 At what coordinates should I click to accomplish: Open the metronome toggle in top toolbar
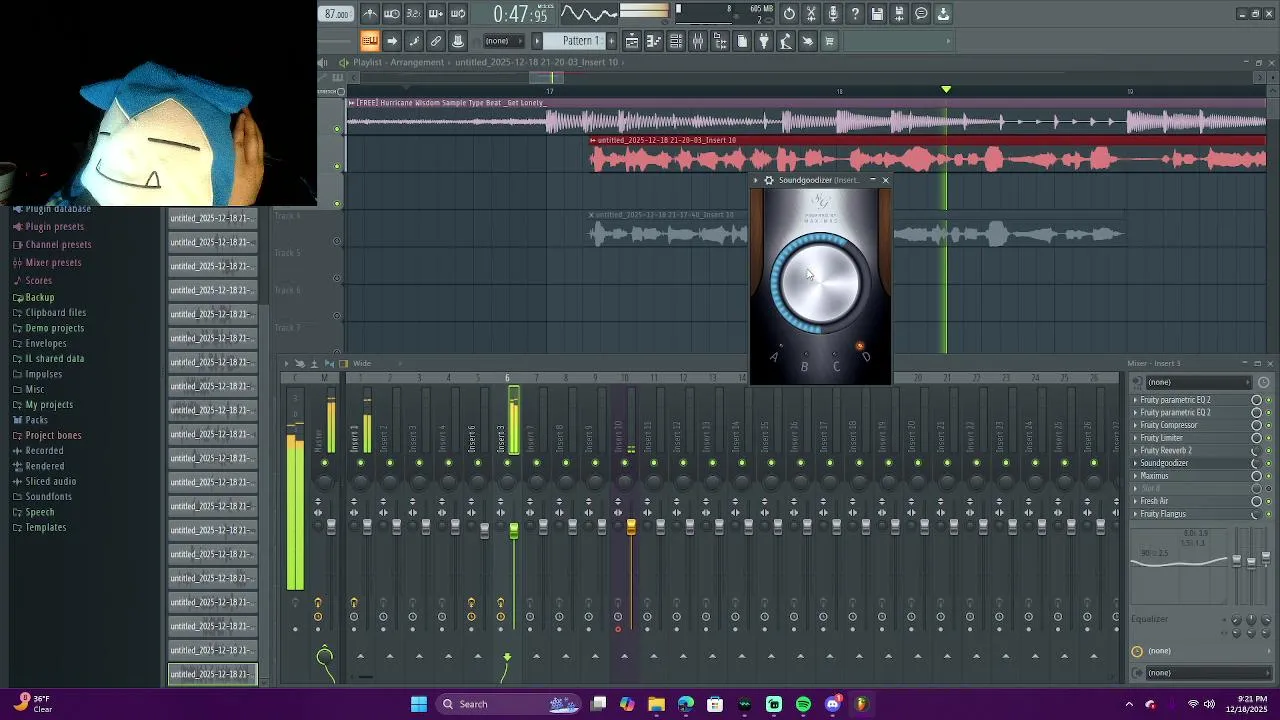[x=370, y=14]
